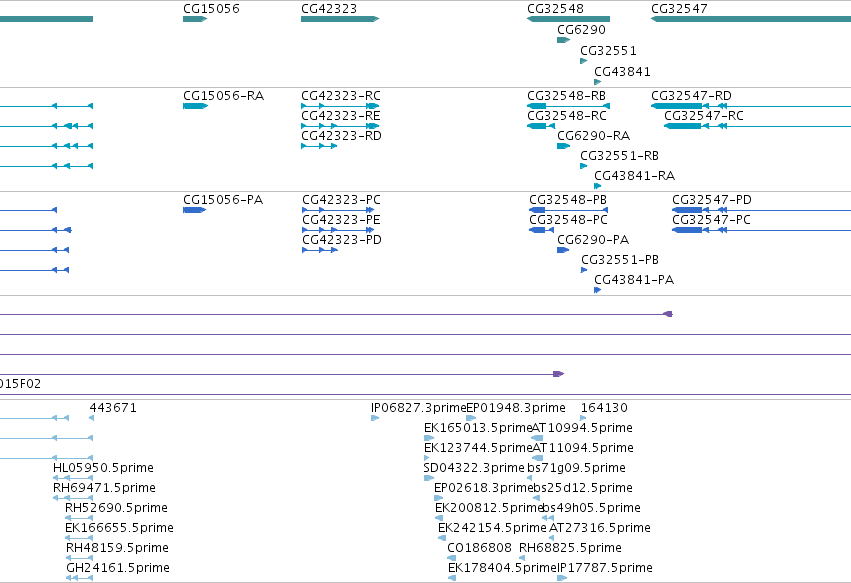
Task: Select the CG6290 gene glyph
Action: point(563,40)
